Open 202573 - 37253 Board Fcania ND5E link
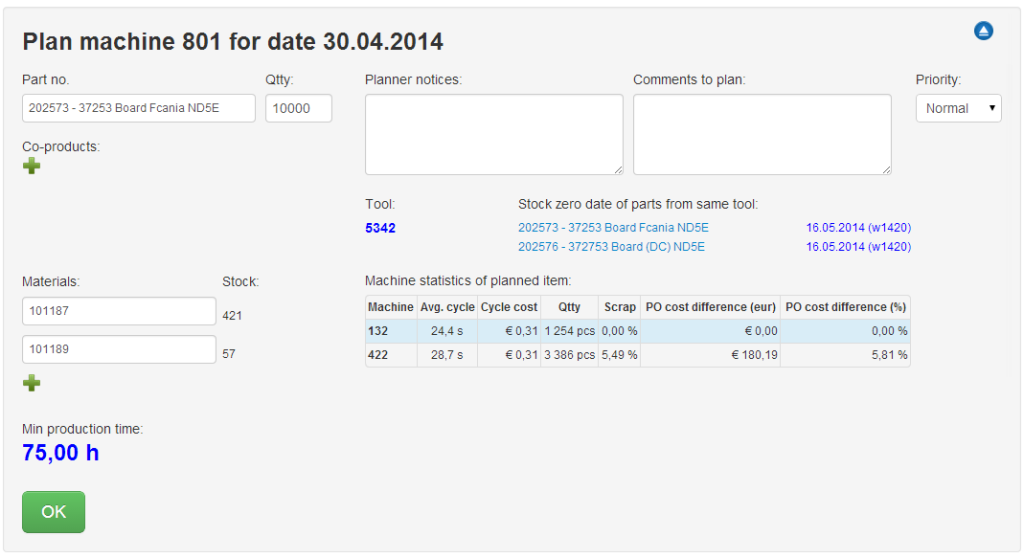This screenshot has width=1024, height=558. (x=613, y=227)
